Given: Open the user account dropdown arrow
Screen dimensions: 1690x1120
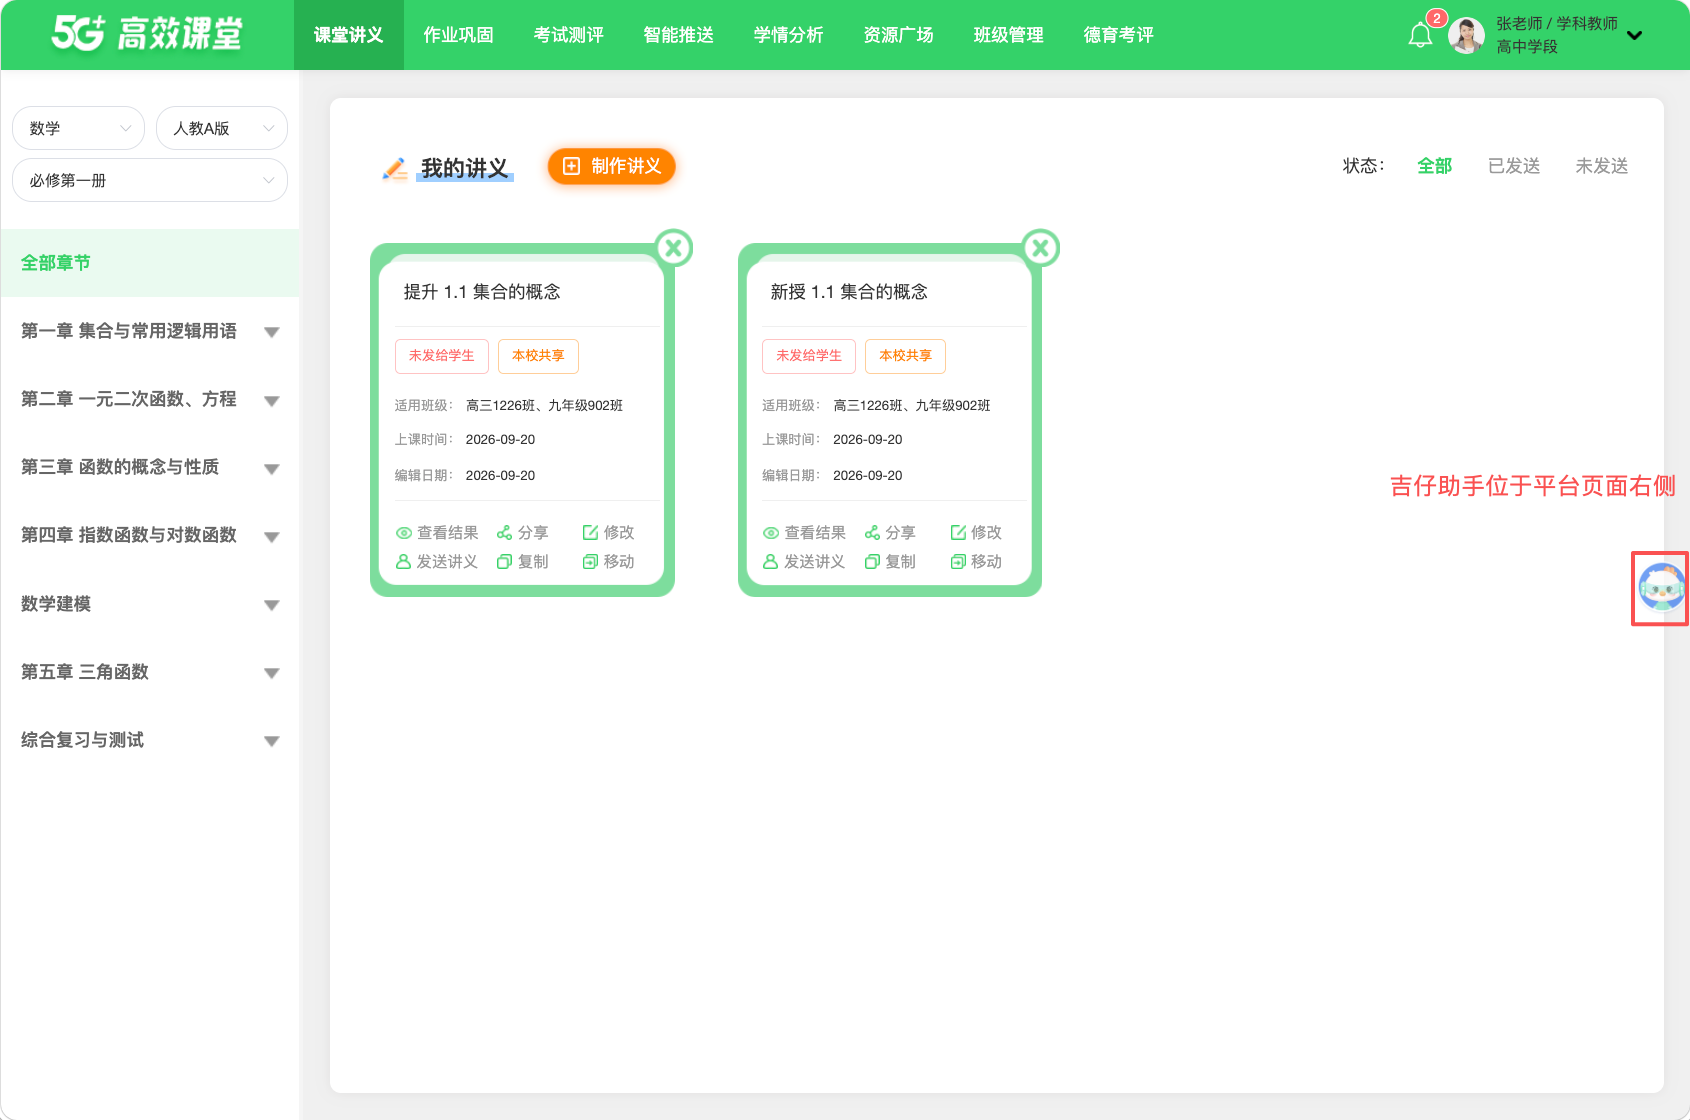Looking at the screenshot, I should [1635, 36].
